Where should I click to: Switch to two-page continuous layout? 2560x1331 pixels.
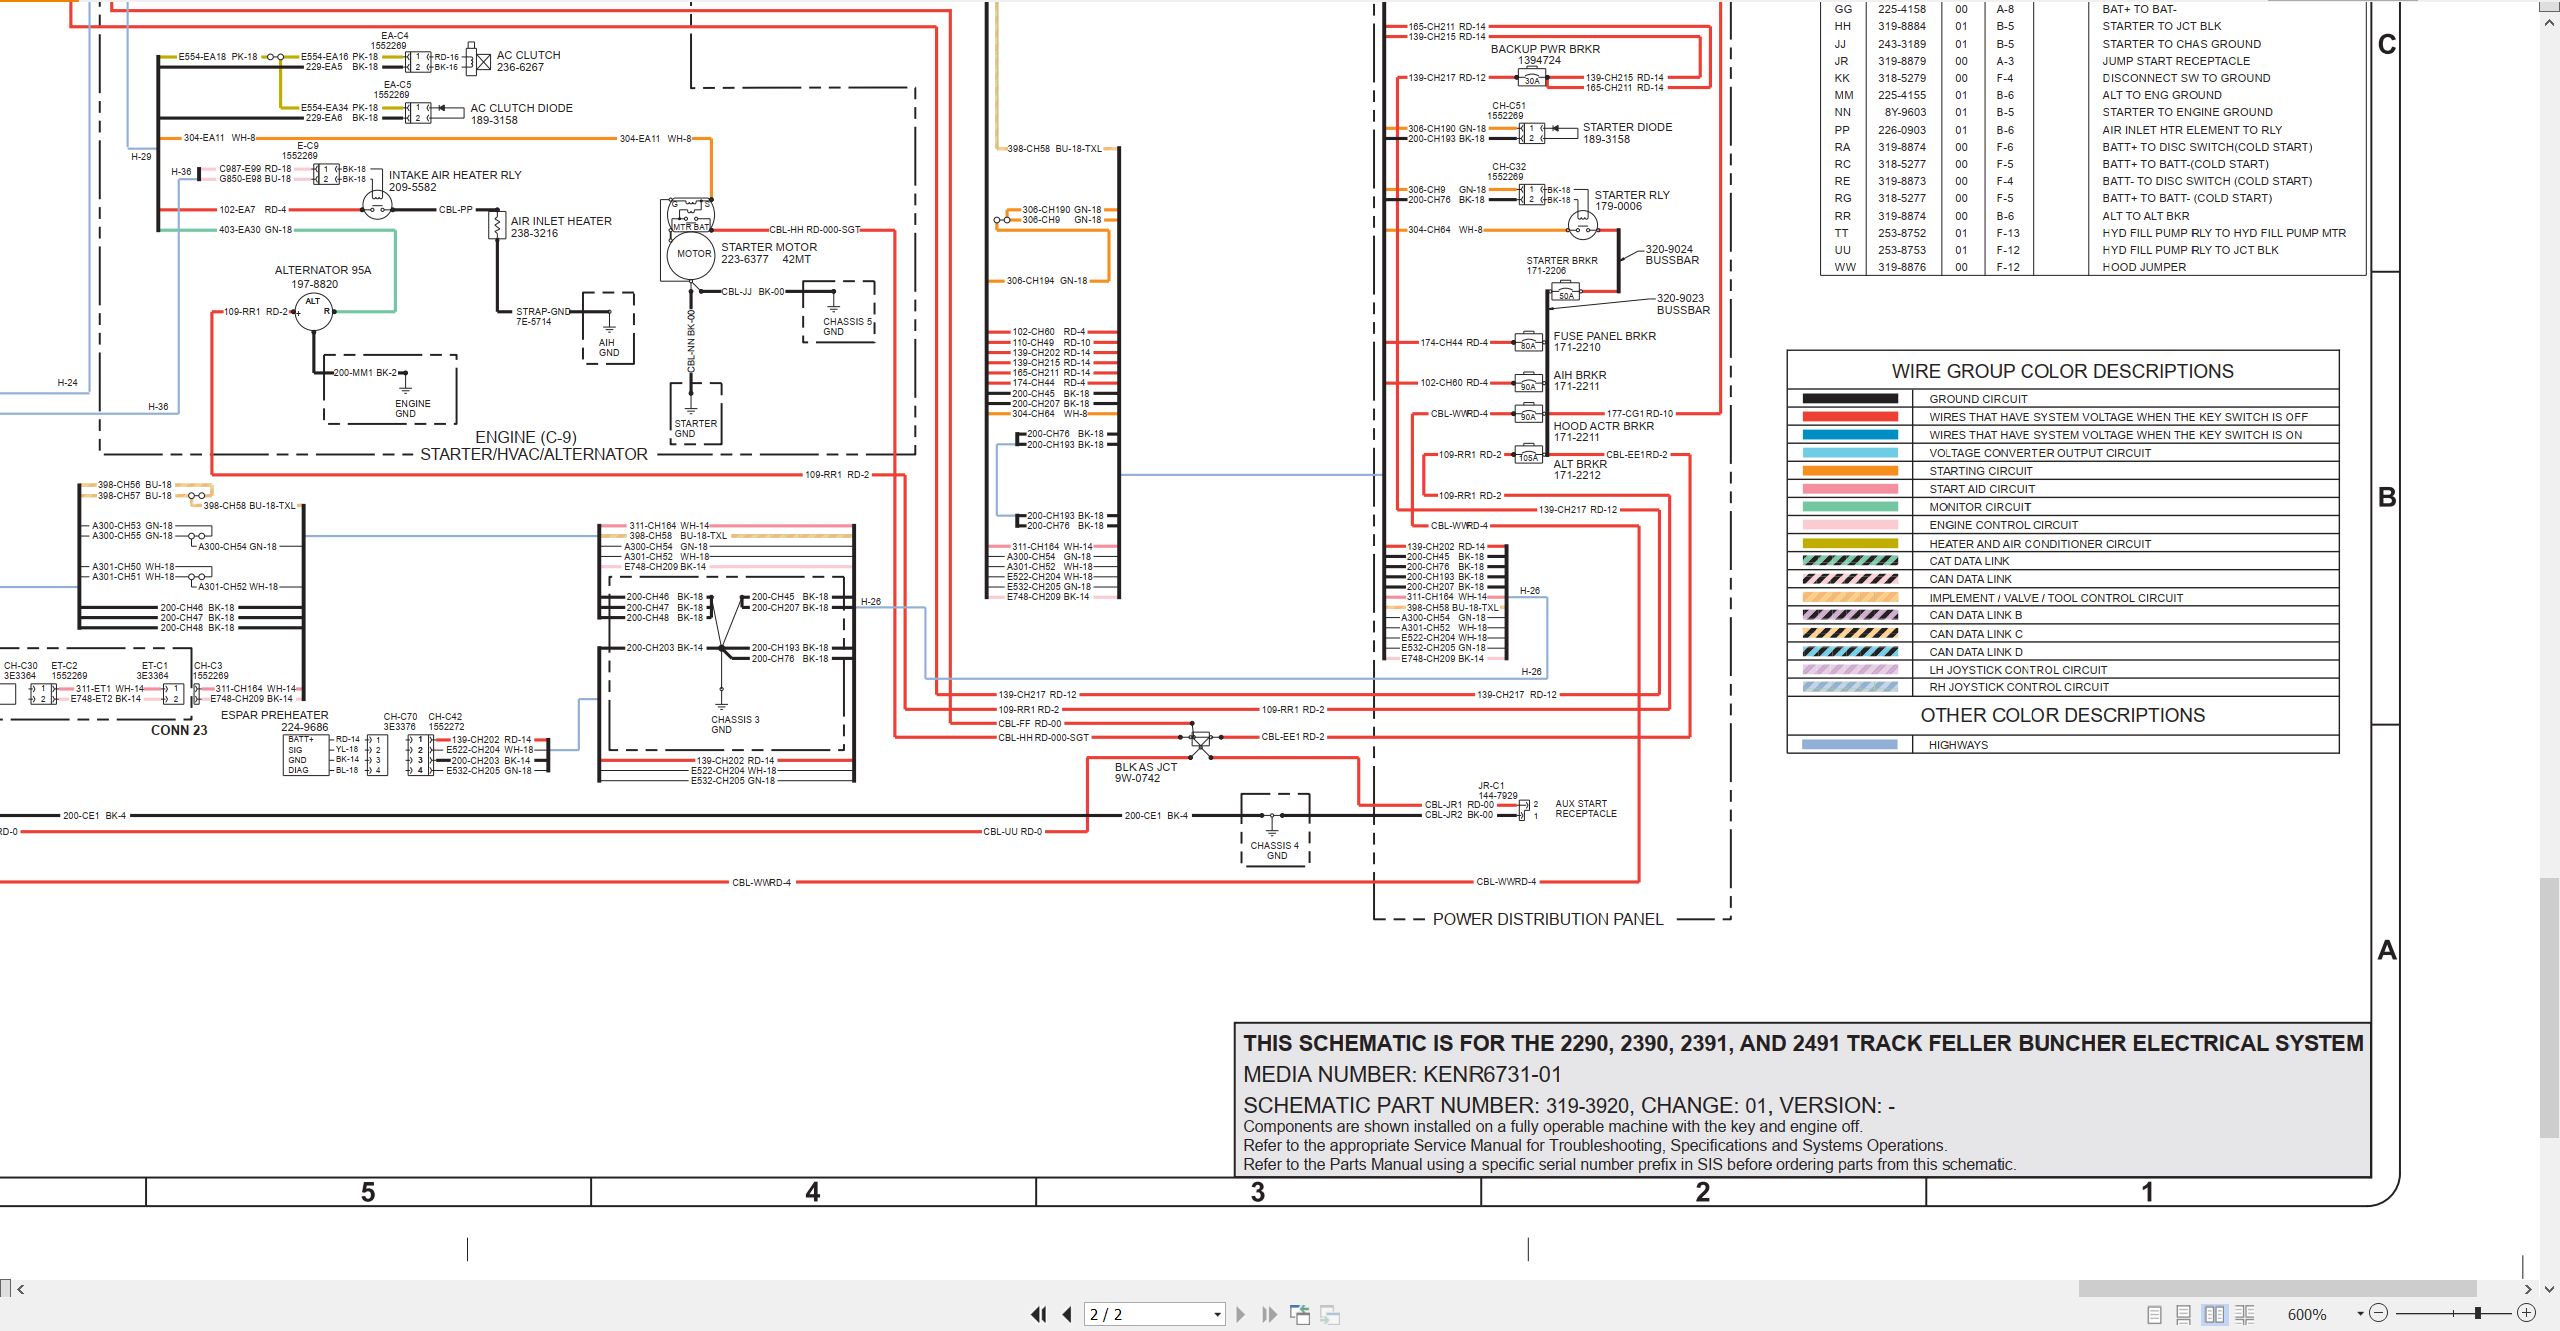tap(2245, 1314)
